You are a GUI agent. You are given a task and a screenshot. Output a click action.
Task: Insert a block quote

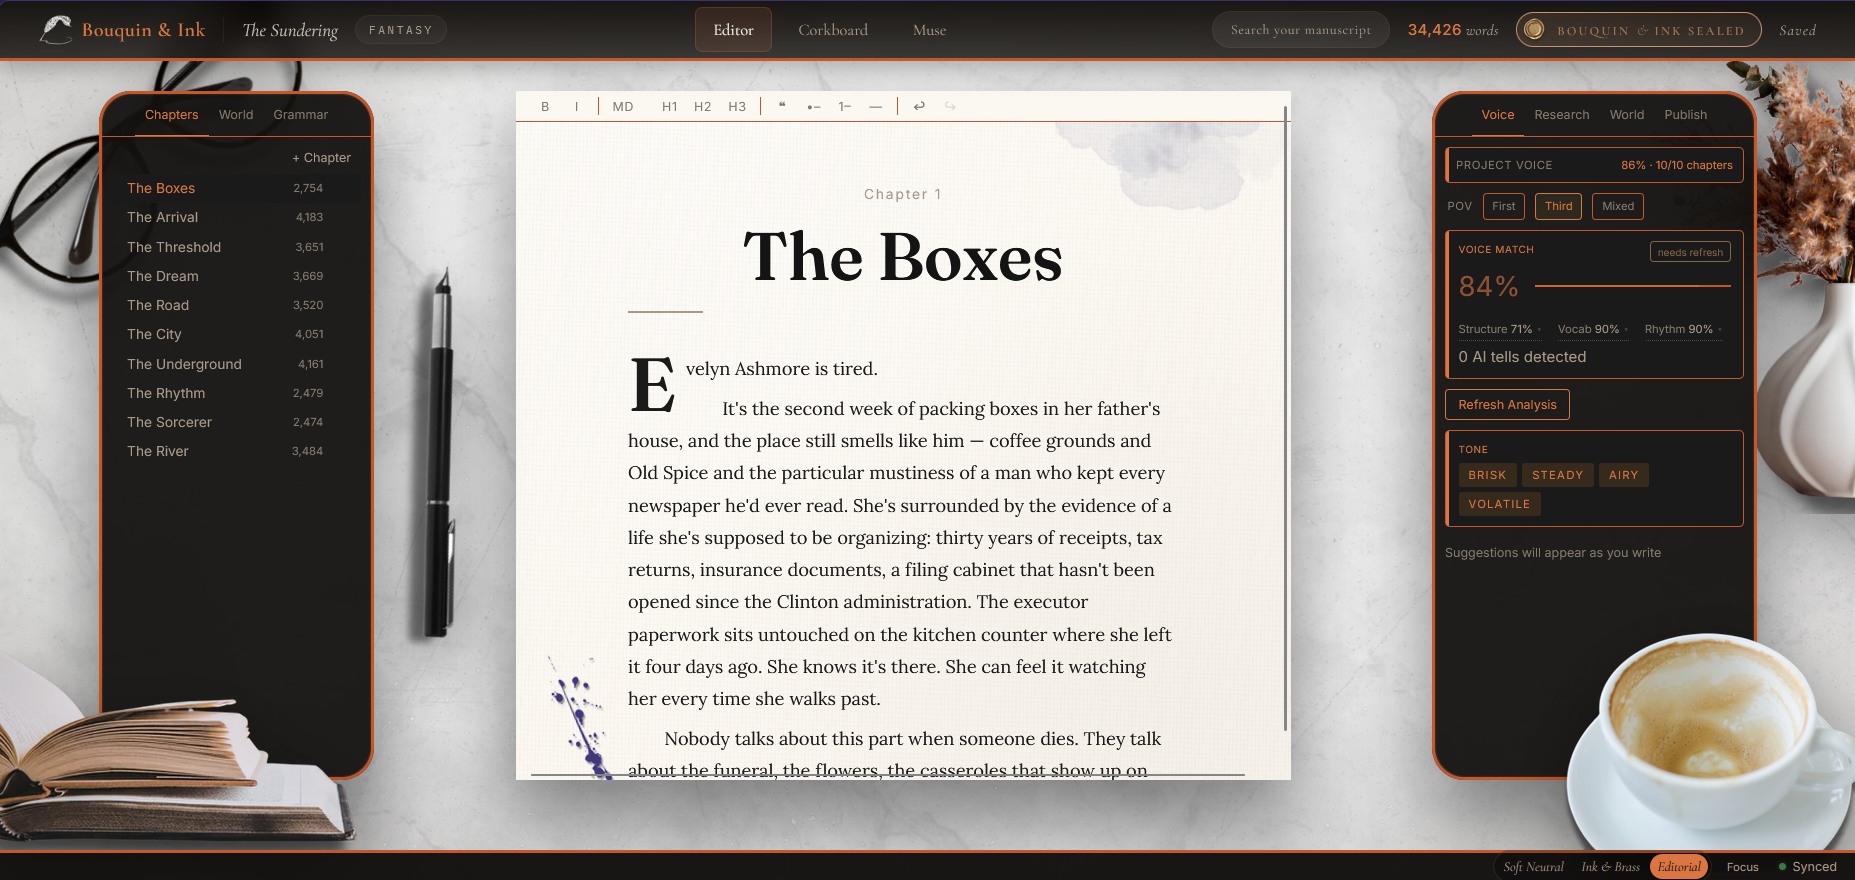tap(782, 106)
